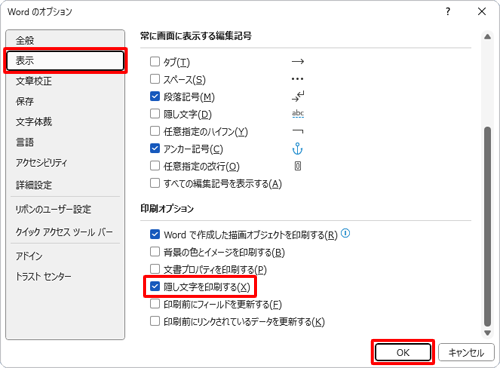
Task: Open トラスト センター settings
Action: (x=65, y=276)
